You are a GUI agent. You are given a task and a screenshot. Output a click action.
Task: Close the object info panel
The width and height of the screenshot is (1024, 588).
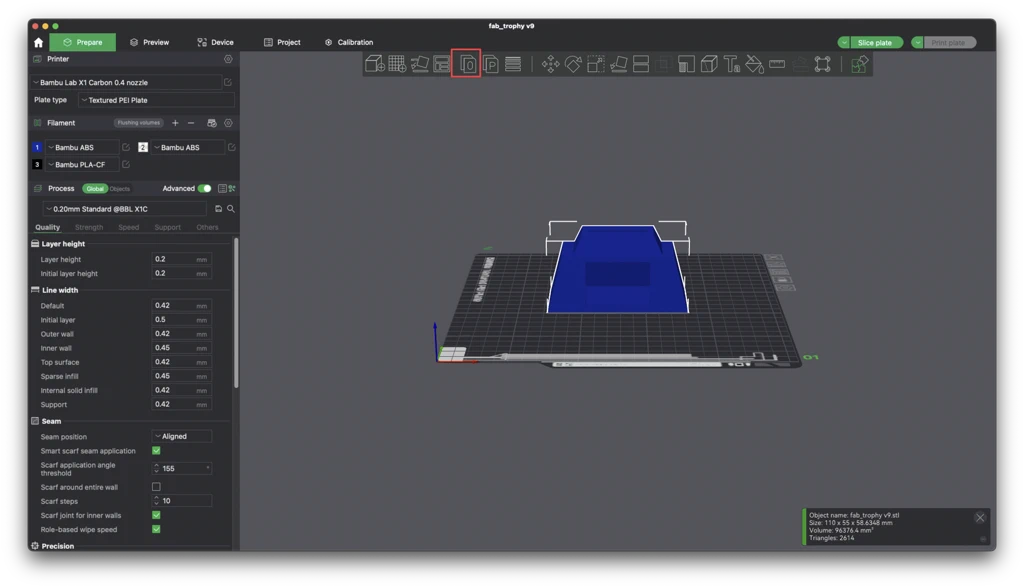(980, 517)
